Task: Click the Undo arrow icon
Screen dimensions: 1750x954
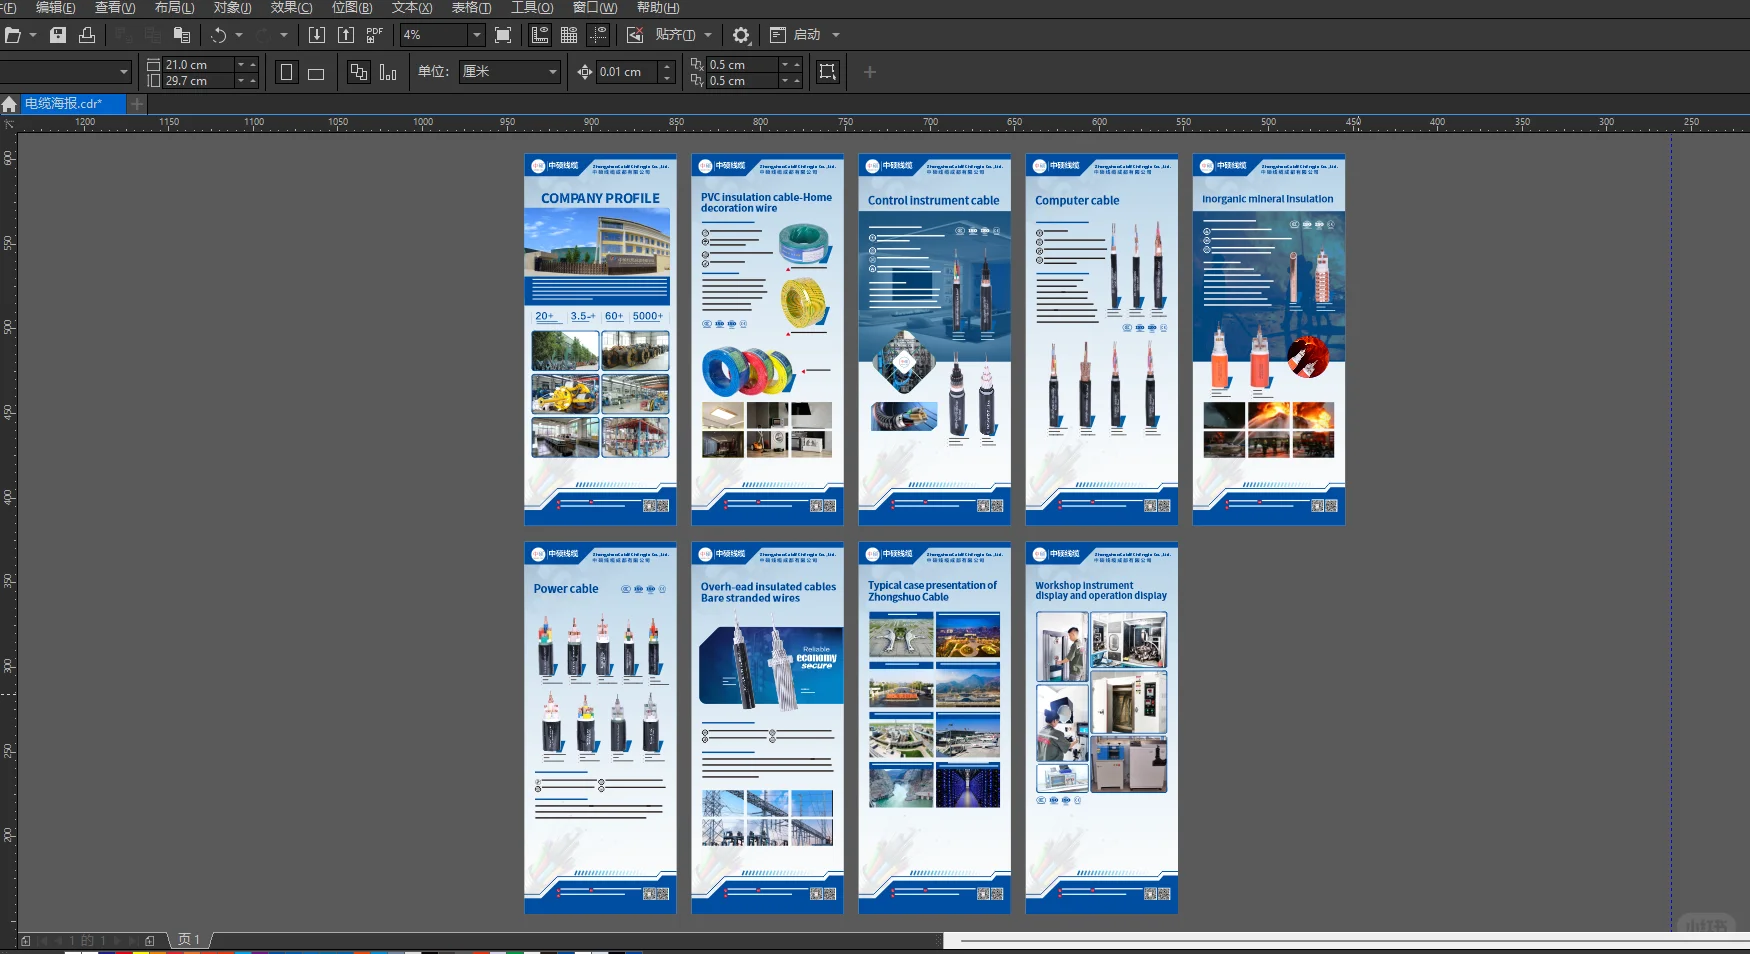Action: click(218, 35)
